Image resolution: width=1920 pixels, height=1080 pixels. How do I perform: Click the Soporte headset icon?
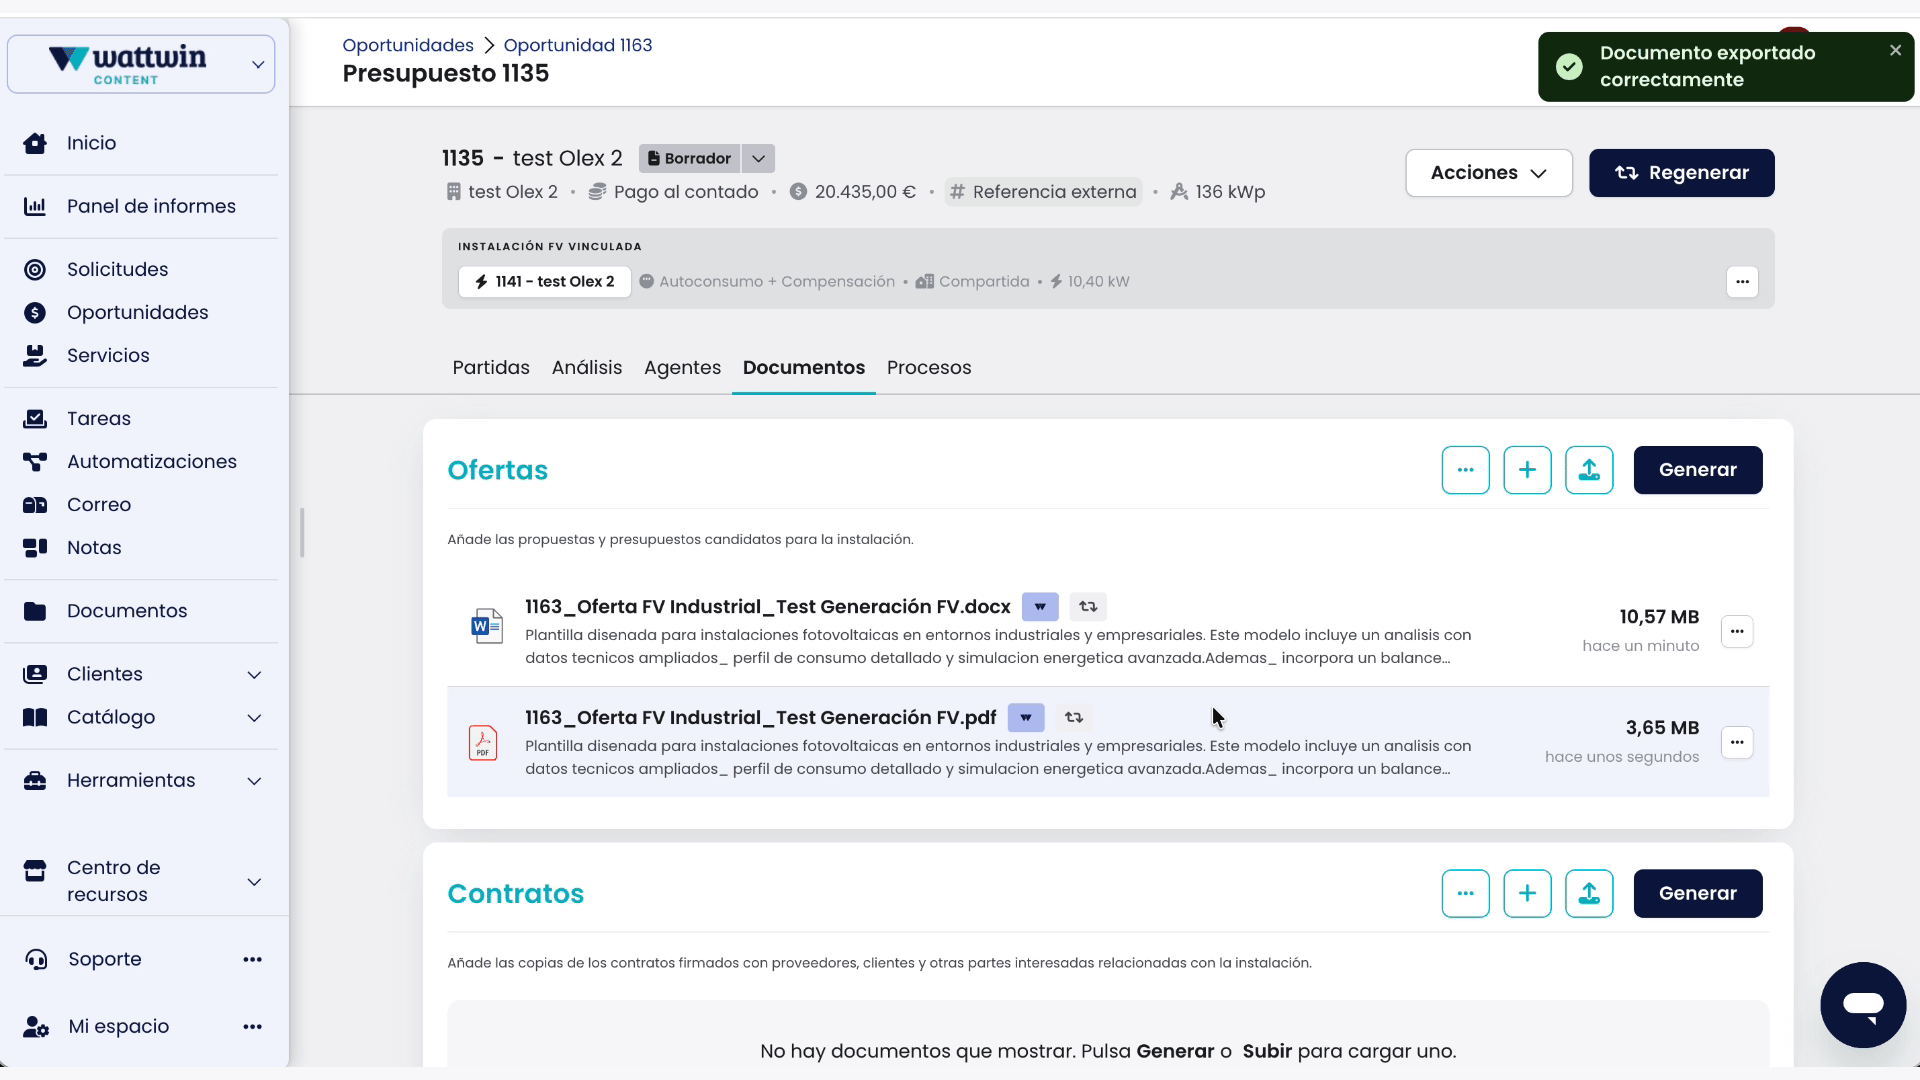(36, 959)
